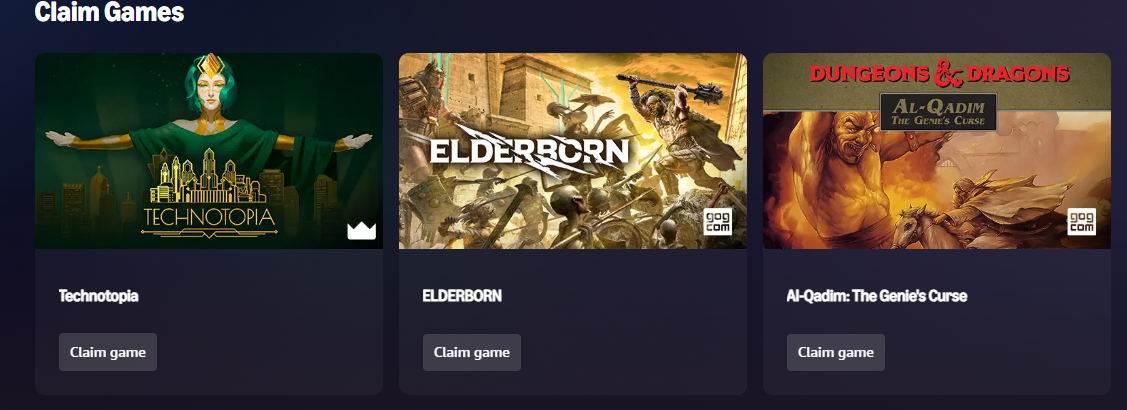Click the crown icon on Technotopia artwork
The height and width of the screenshot is (410, 1127).
coord(362,230)
